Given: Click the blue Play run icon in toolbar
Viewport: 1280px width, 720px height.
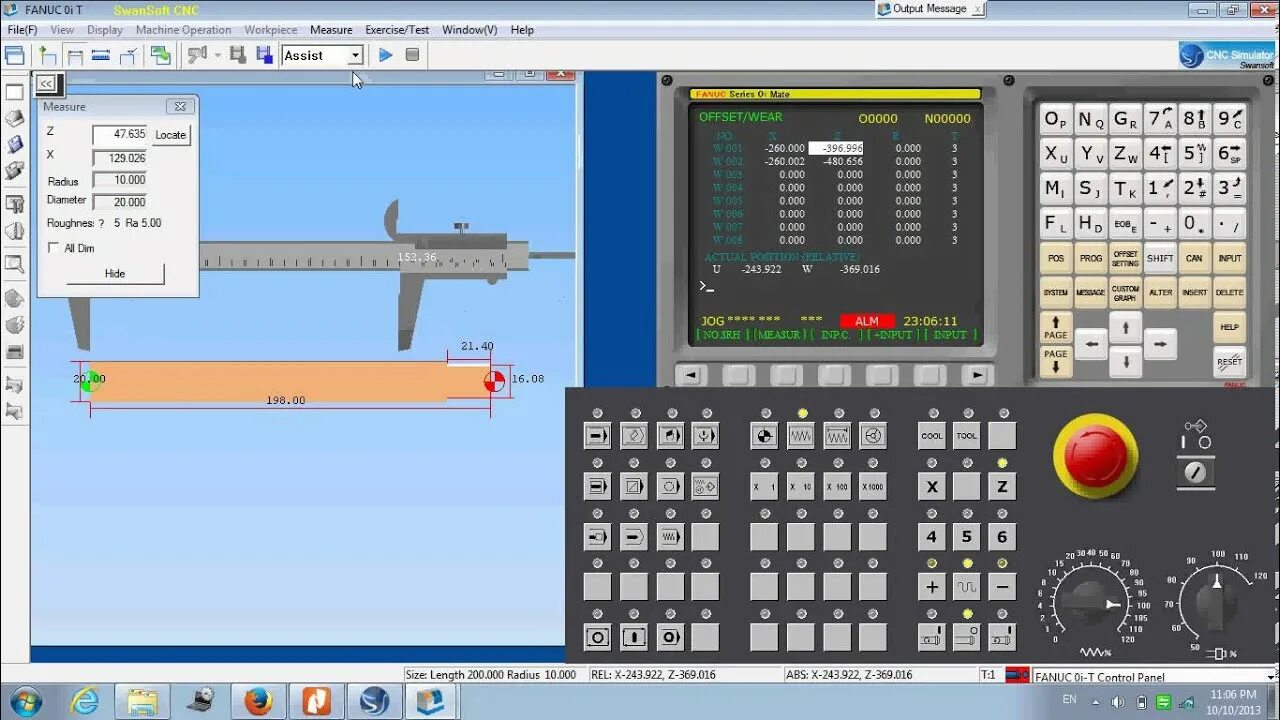Looking at the screenshot, I should tap(385, 55).
